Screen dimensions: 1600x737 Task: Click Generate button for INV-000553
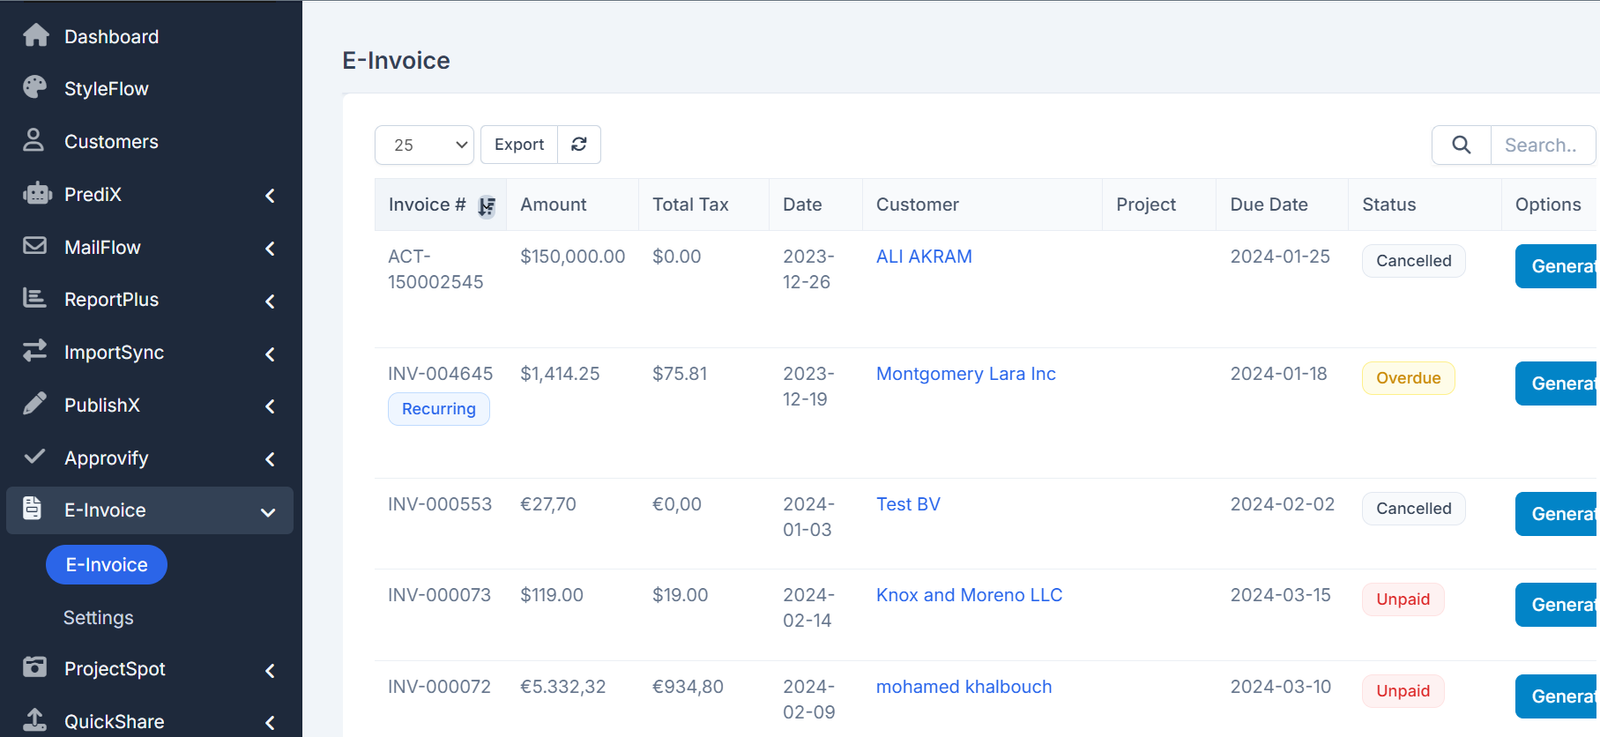point(1557,514)
